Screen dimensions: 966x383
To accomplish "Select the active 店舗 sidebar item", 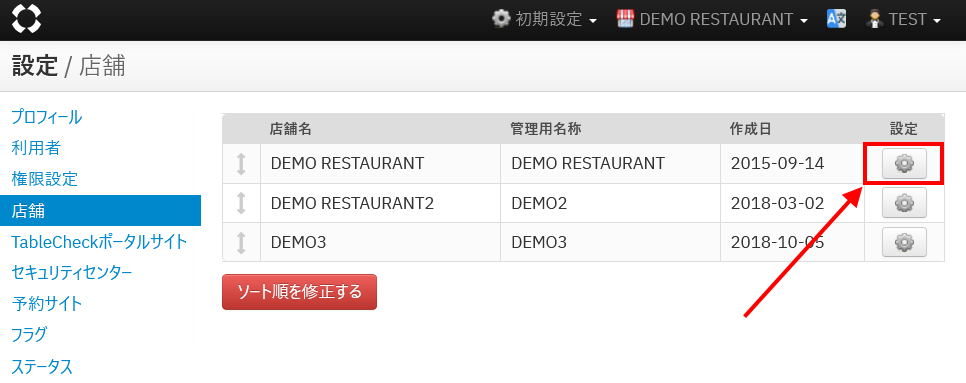I will 100,211.
